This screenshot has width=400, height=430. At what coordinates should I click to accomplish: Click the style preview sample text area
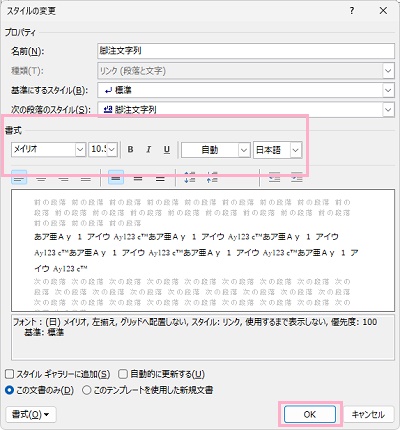203,251
